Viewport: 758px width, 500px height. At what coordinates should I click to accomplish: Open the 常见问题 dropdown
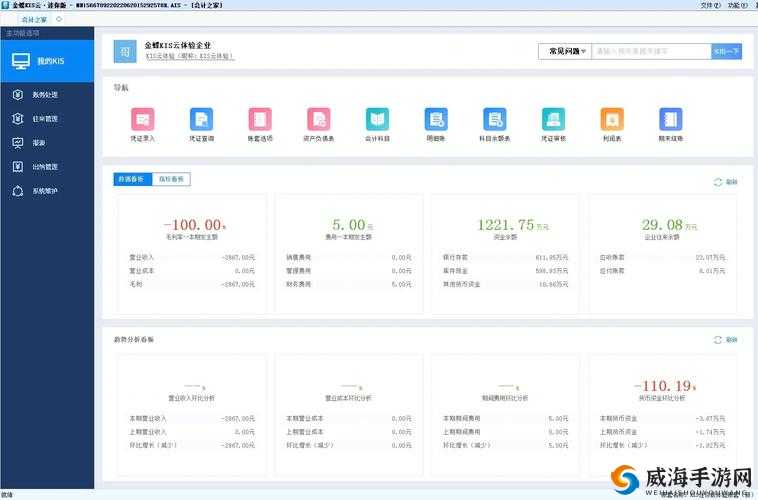(565, 51)
